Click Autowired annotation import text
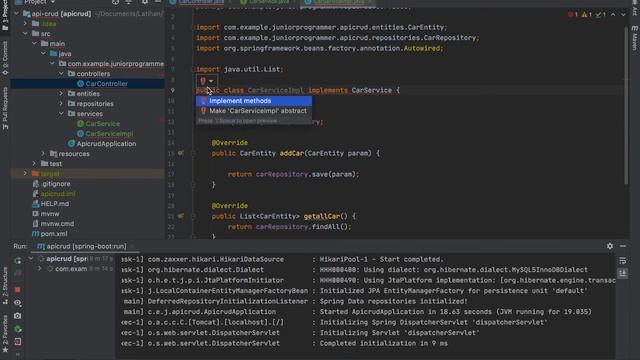The height and width of the screenshot is (360, 640). 422,48
